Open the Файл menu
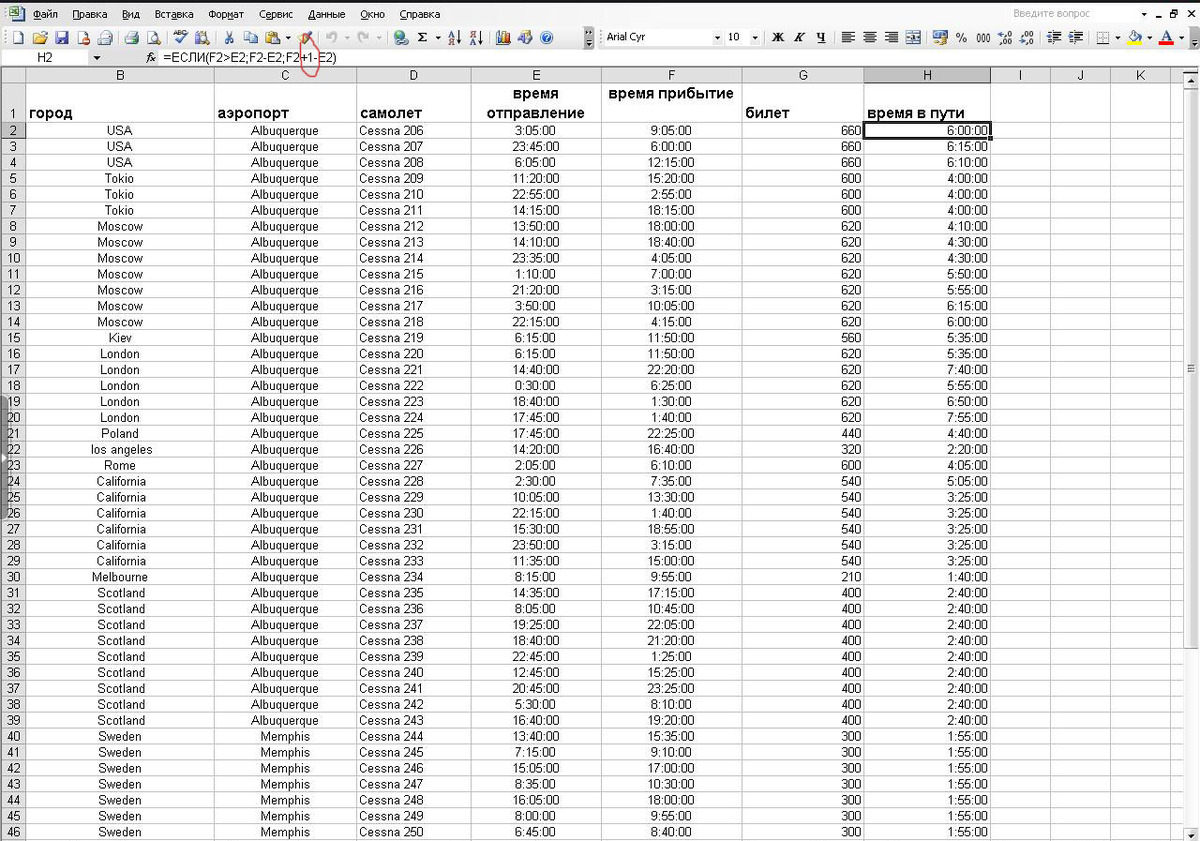1200x841 pixels. 44,14
